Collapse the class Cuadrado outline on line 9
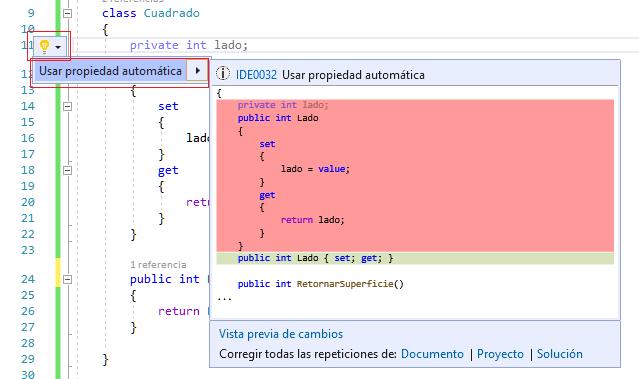 point(68,13)
